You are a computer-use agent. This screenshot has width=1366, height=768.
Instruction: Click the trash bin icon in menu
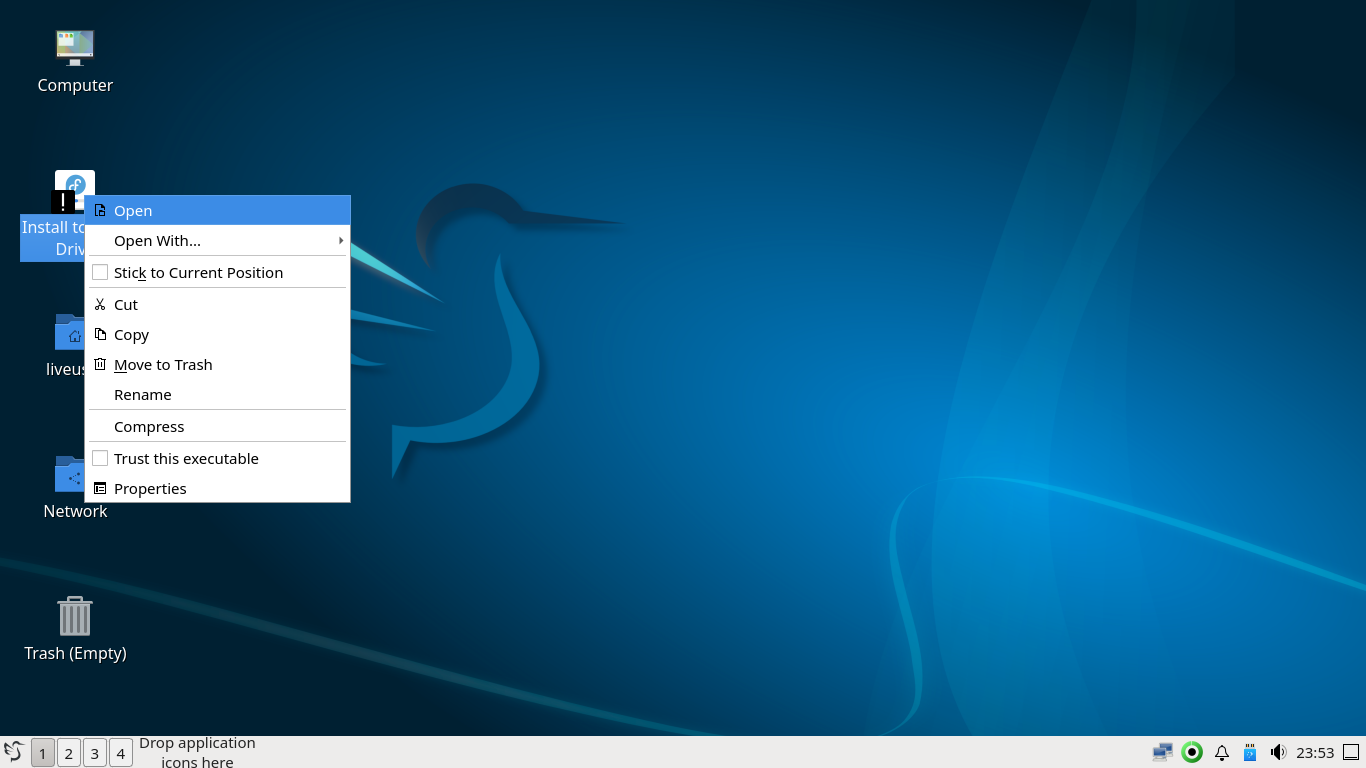(100, 365)
